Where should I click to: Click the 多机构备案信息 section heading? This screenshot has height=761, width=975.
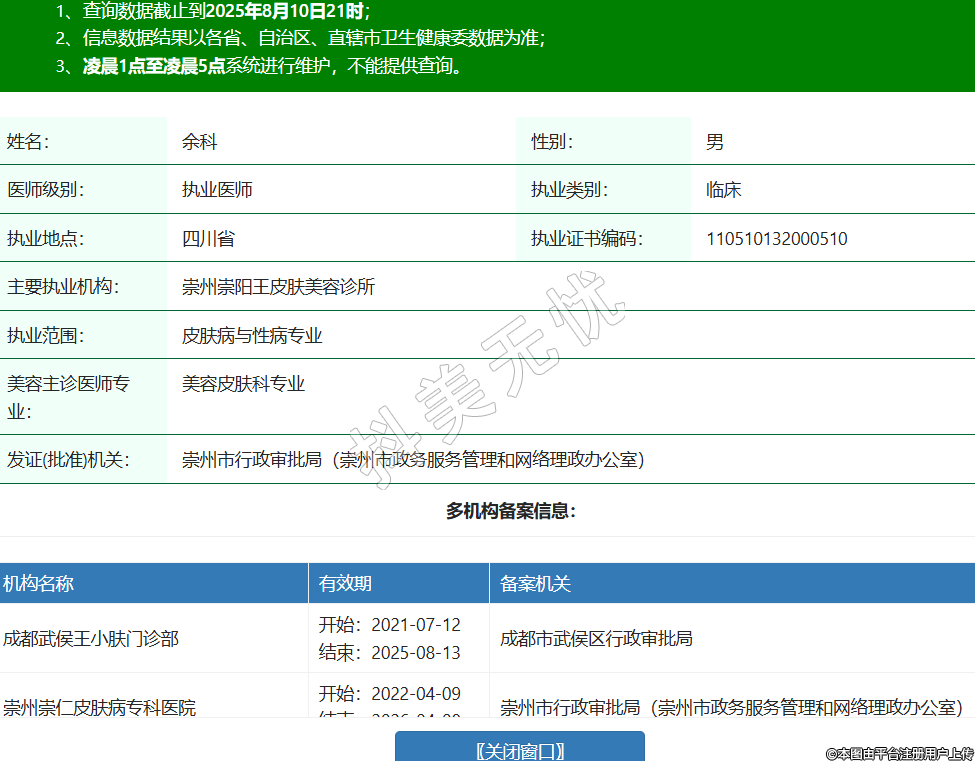511,511
